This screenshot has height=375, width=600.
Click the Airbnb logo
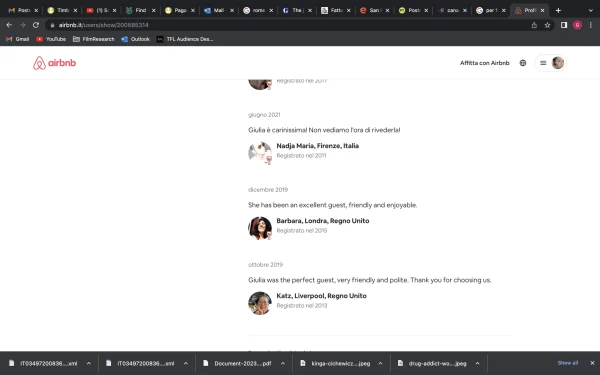click(54, 63)
